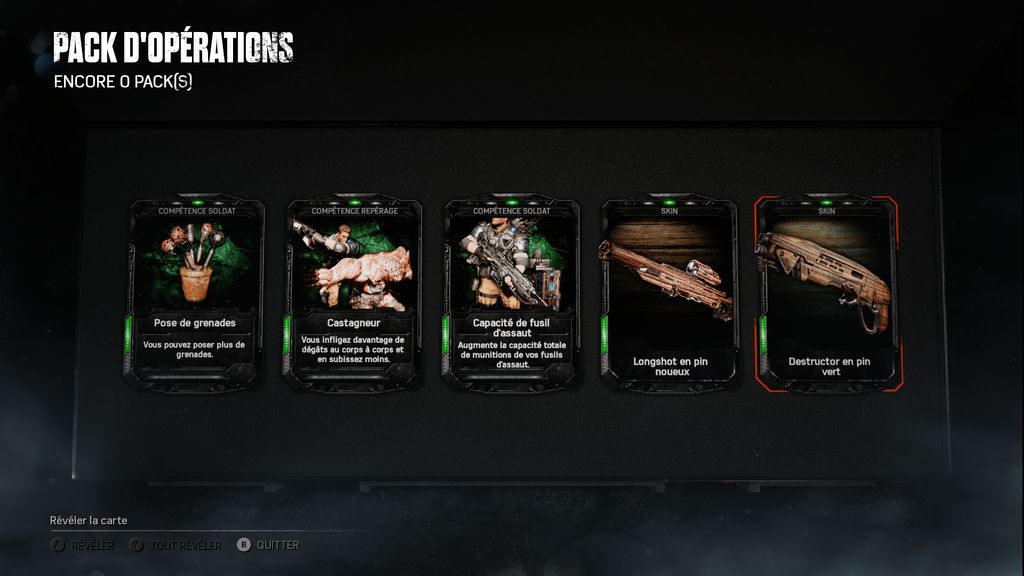Click the Skin header on Longshot card

tap(669, 211)
